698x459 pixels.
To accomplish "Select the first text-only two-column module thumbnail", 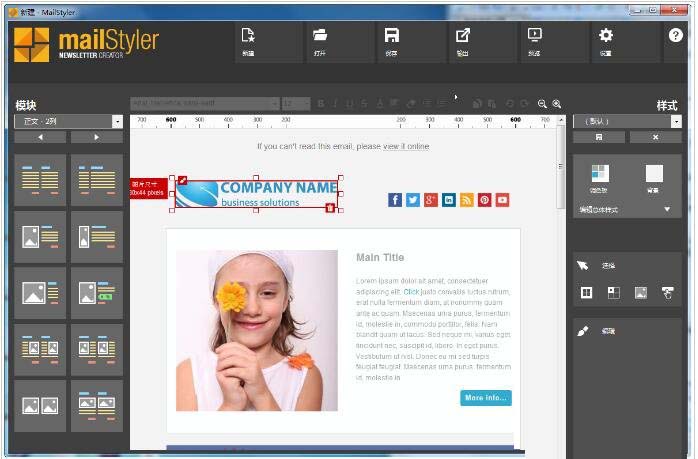I will (40, 180).
